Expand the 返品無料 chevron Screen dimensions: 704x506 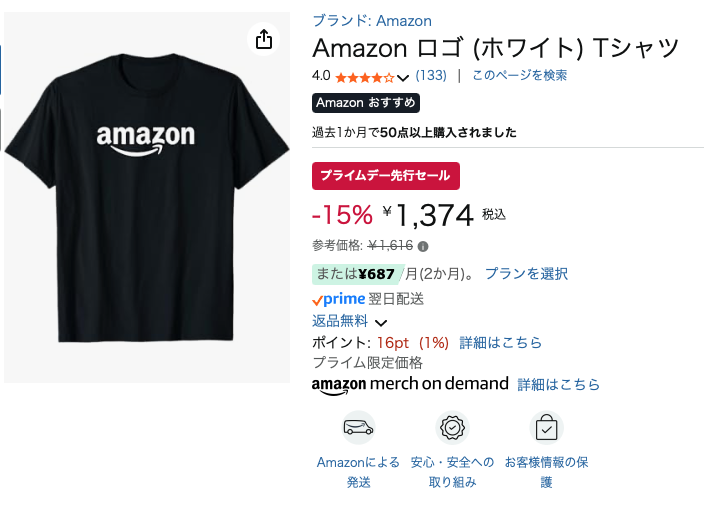[x=381, y=322]
